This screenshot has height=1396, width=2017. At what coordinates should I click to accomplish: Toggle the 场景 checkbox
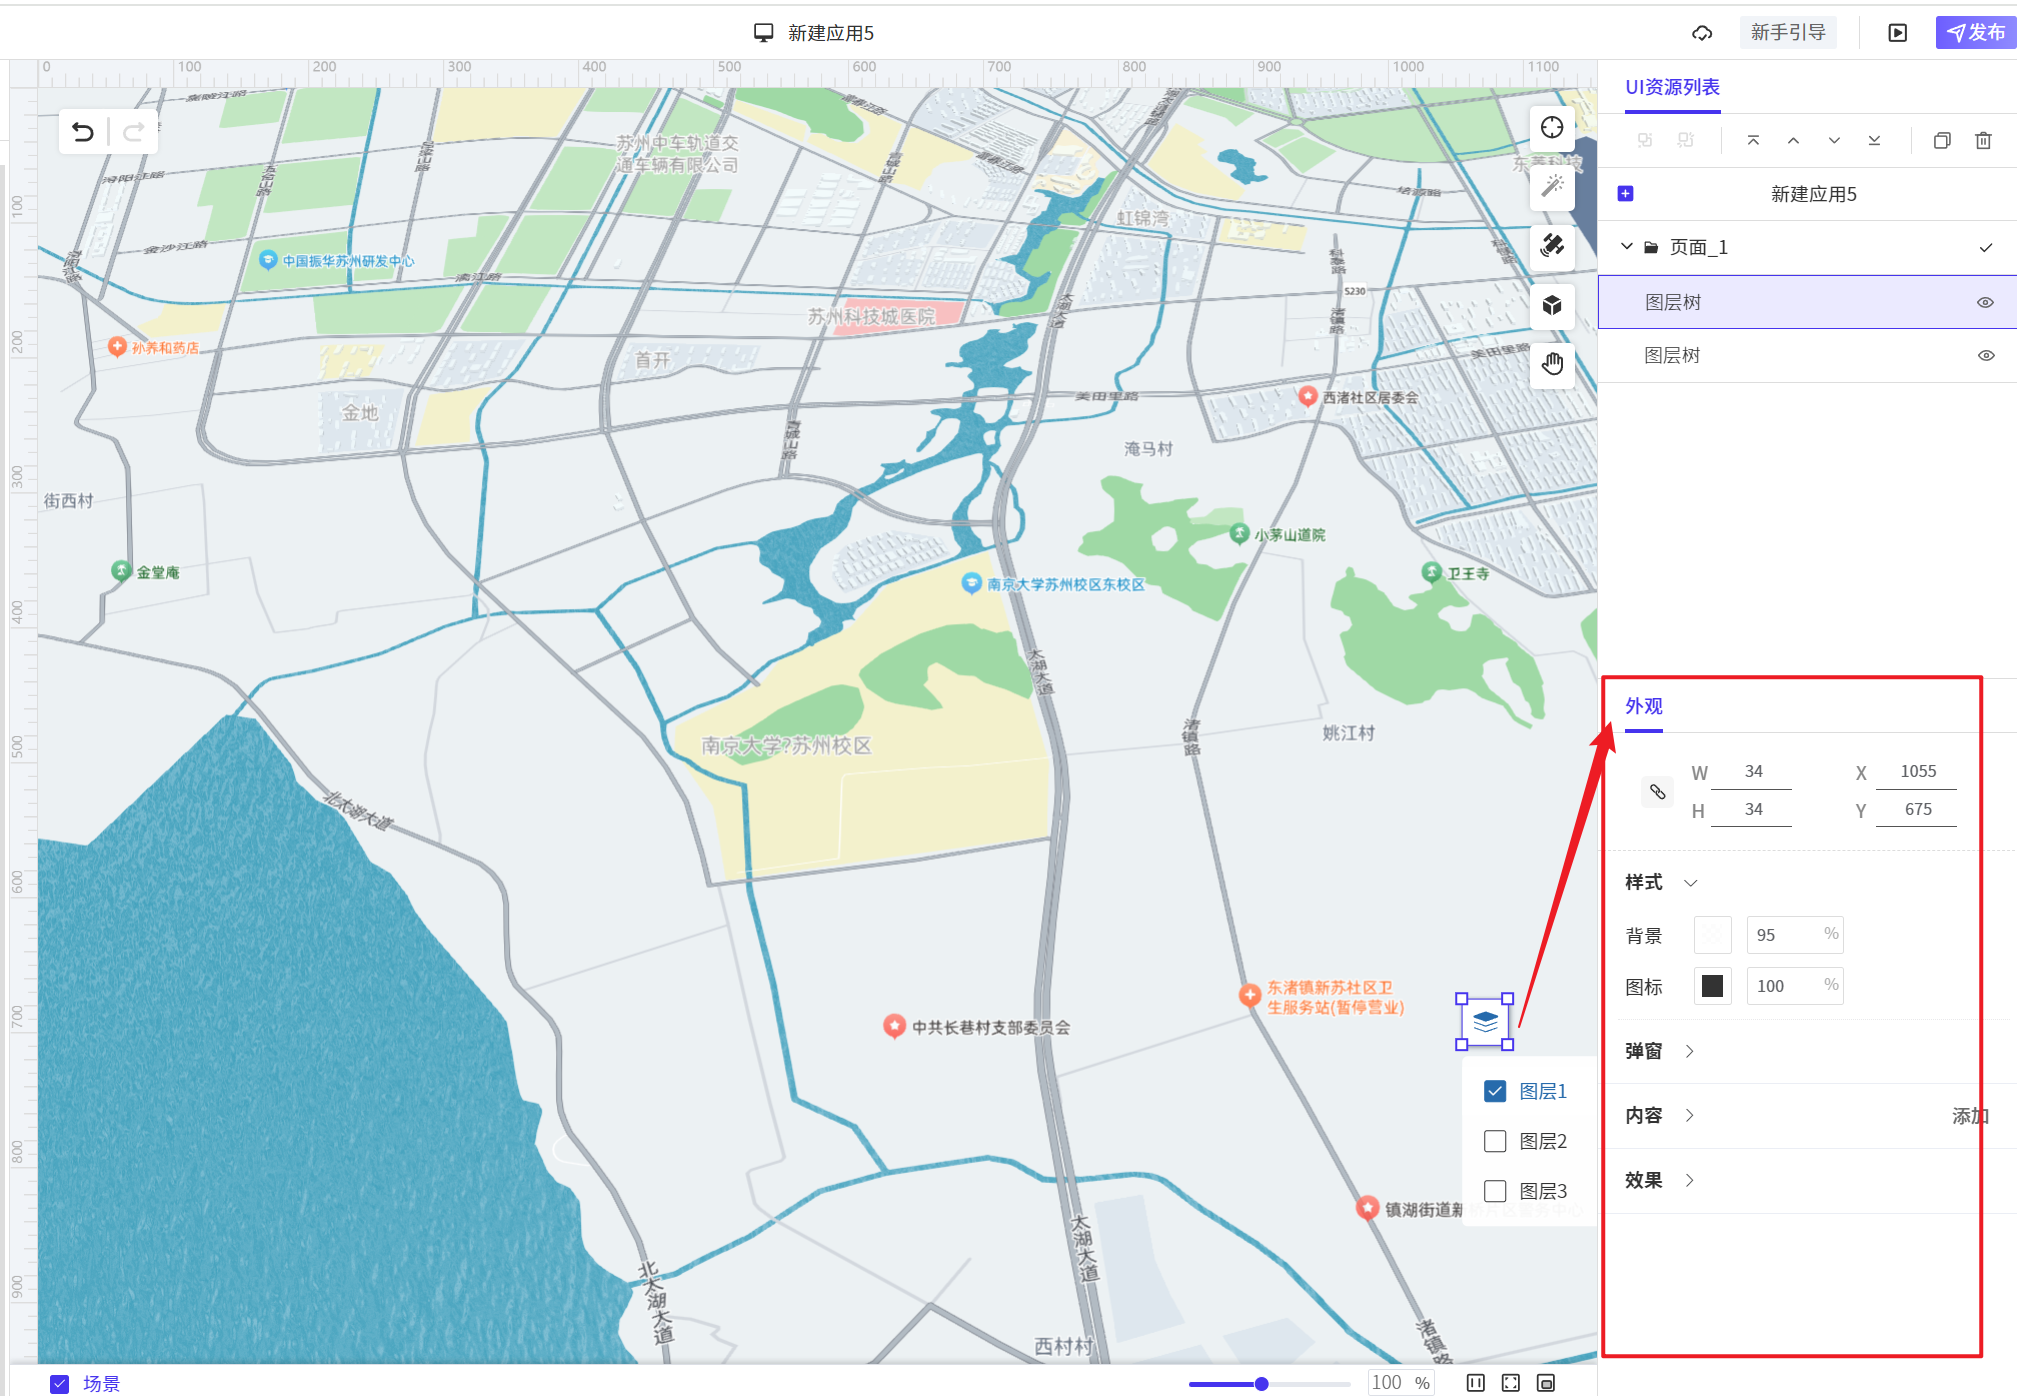point(60,1384)
